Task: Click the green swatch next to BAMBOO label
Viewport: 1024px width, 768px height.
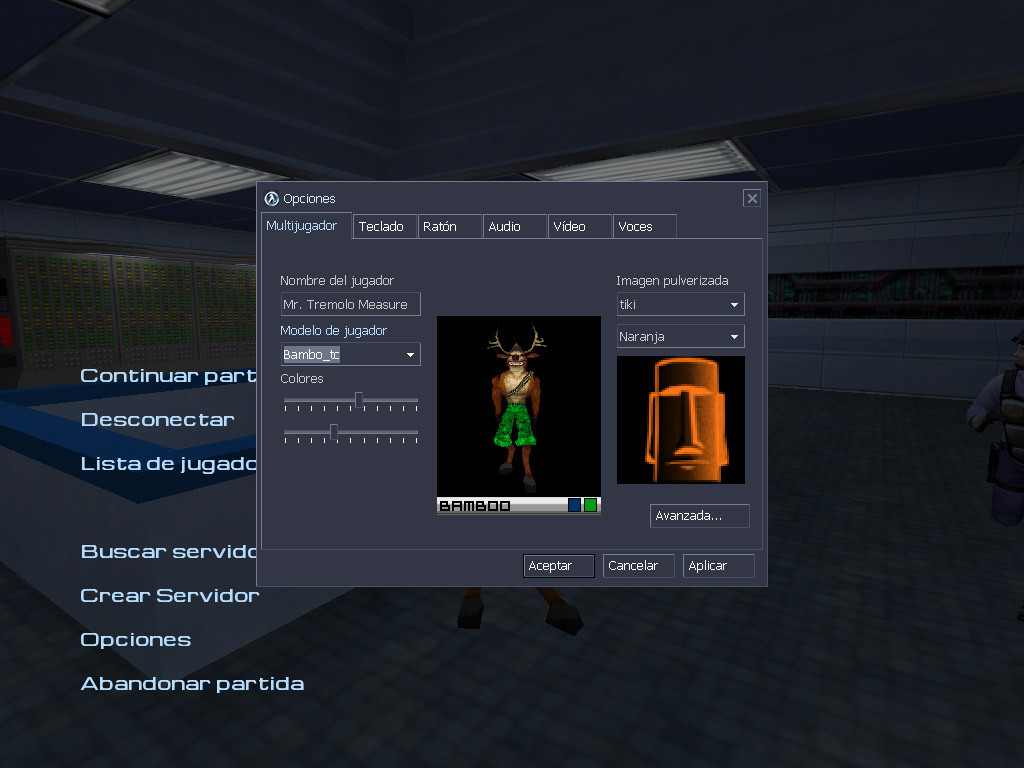Action: [590, 505]
